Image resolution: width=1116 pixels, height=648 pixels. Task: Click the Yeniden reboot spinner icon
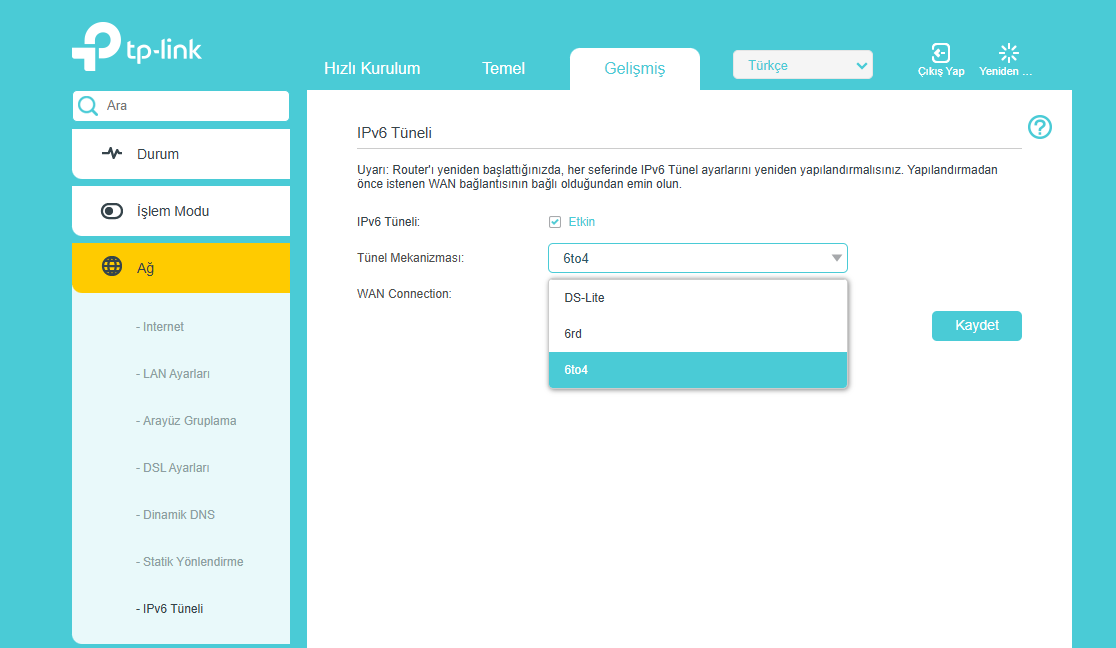pyautogui.click(x=1009, y=53)
